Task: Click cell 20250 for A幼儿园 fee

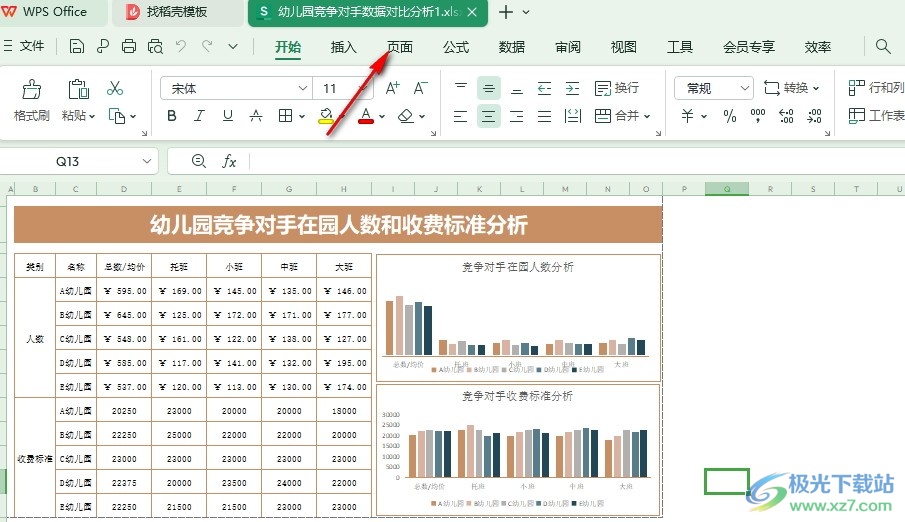Action: click(x=124, y=411)
